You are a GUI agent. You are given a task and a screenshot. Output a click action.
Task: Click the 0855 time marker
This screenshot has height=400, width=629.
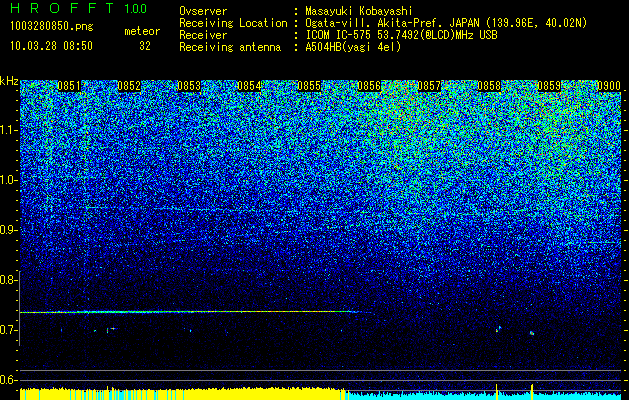[x=309, y=86]
